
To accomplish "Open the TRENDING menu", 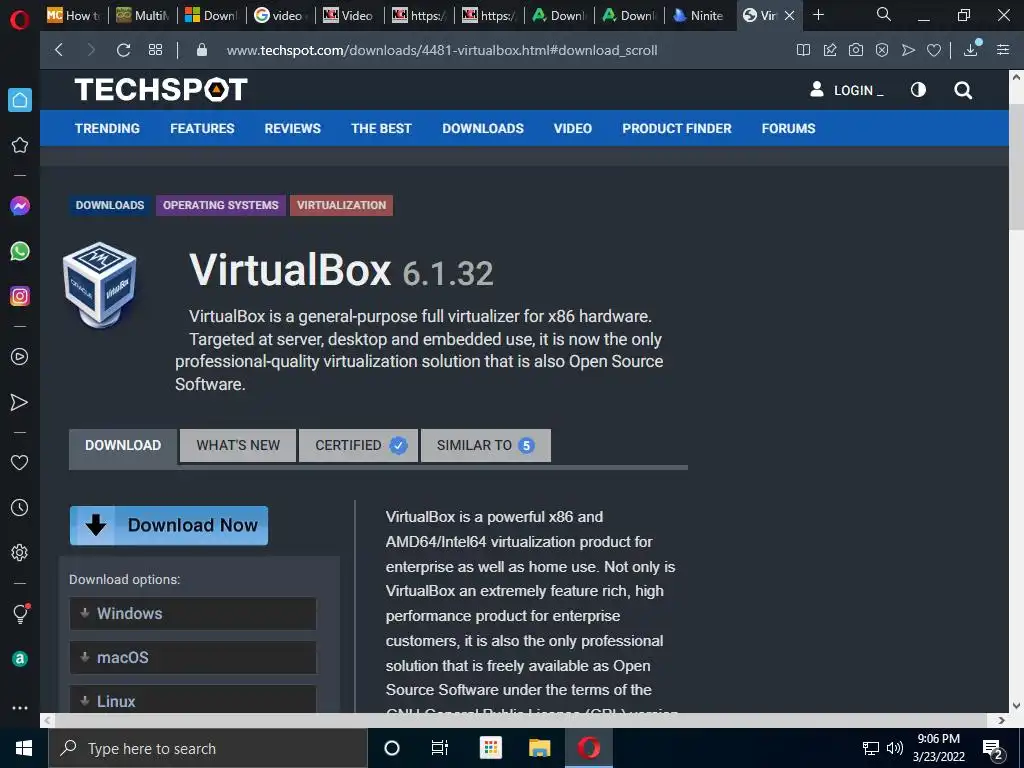I will click(x=107, y=129).
